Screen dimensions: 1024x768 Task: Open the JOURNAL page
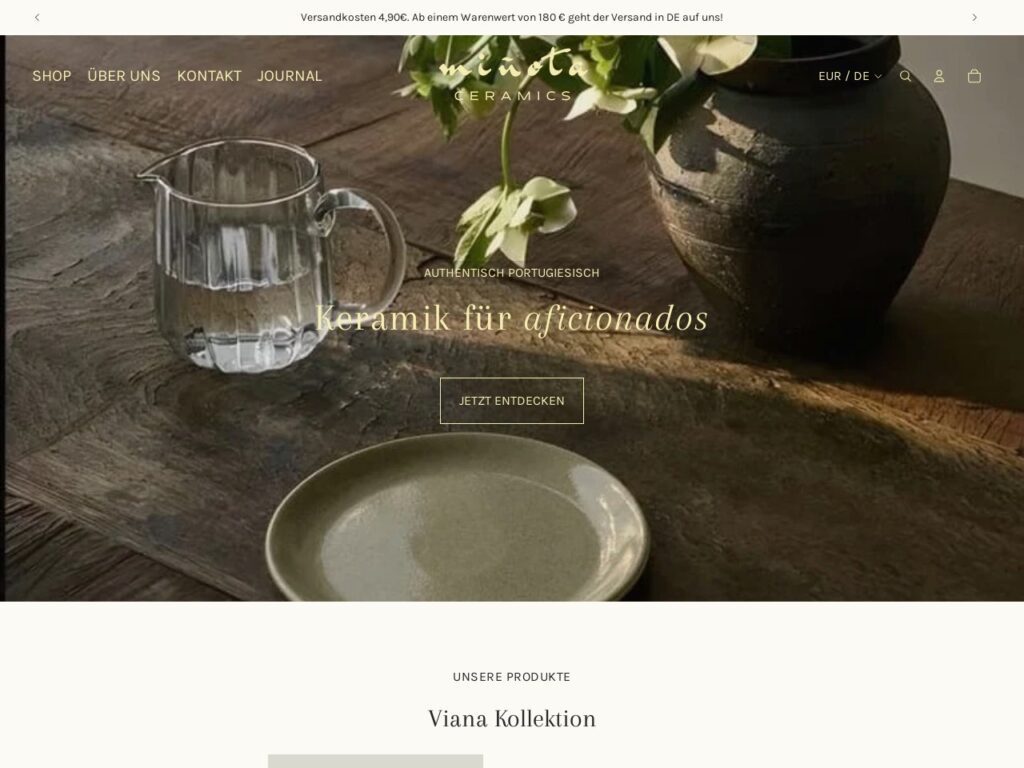tap(289, 76)
